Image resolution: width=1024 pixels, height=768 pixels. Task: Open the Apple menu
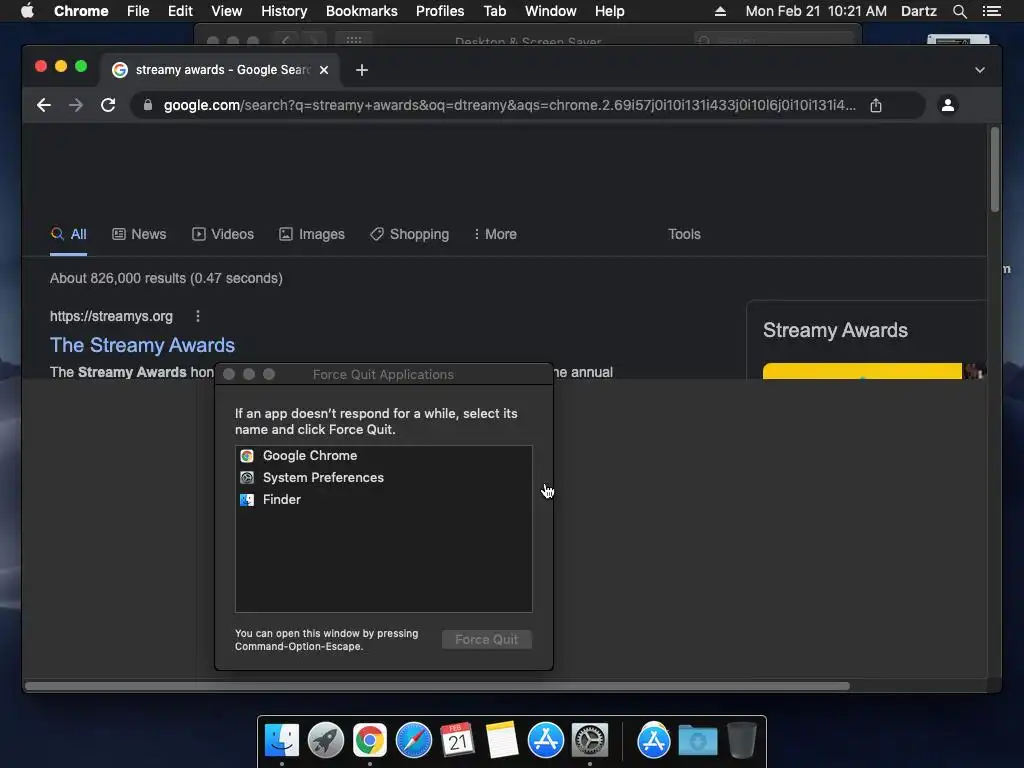click(27, 11)
